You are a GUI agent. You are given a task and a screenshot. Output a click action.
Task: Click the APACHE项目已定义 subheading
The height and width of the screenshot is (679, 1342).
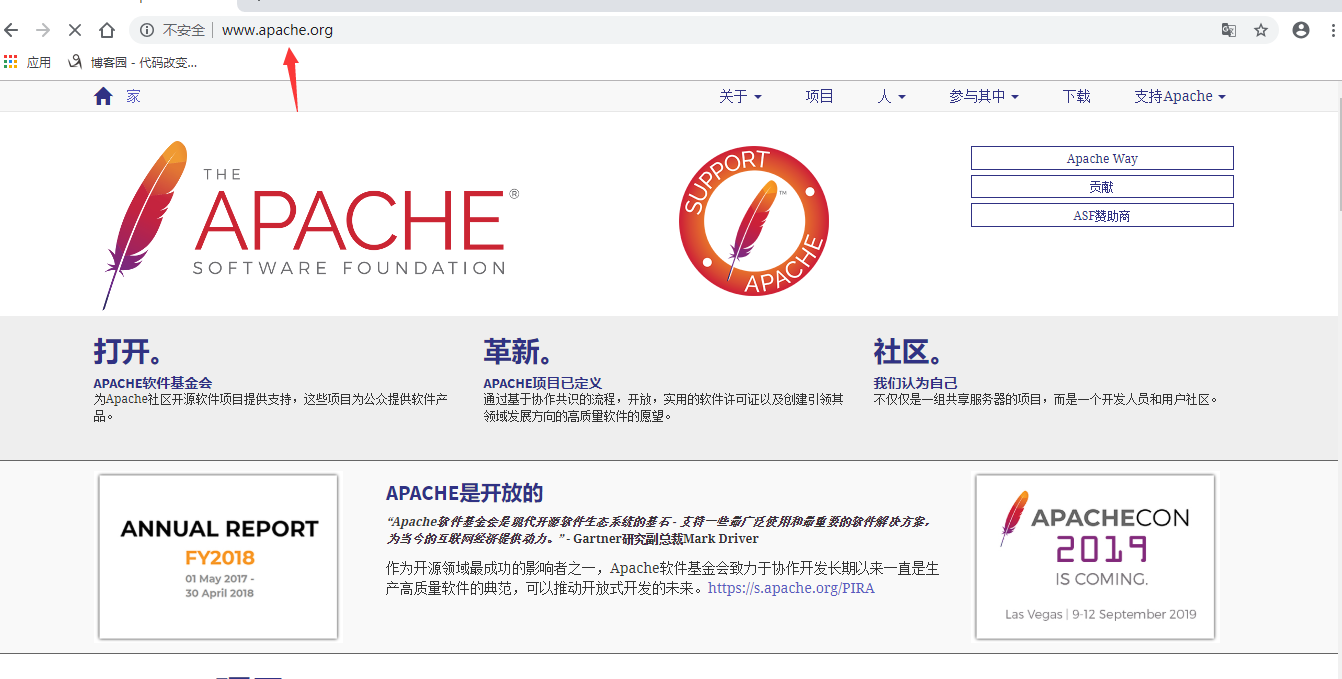pyautogui.click(x=543, y=383)
